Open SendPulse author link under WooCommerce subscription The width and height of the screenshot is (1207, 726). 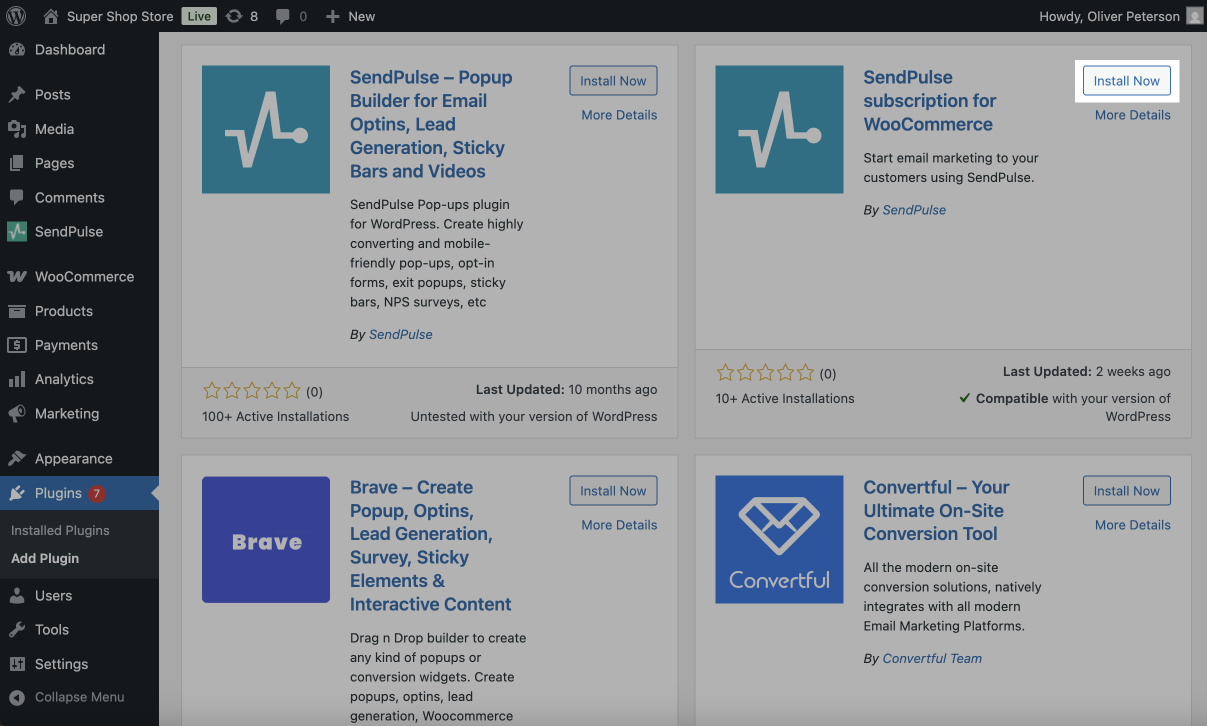pyautogui.click(x=914, y=210)
